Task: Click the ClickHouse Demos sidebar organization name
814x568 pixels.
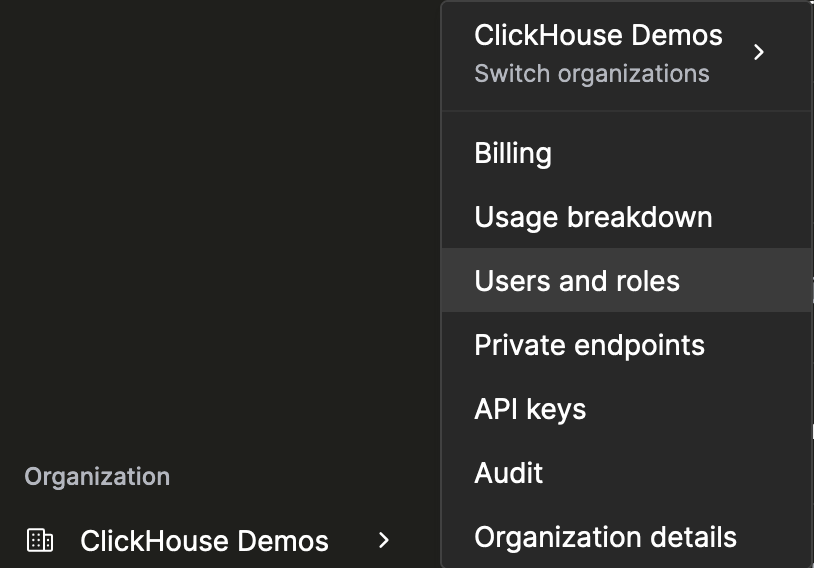Action: [204, 541]
